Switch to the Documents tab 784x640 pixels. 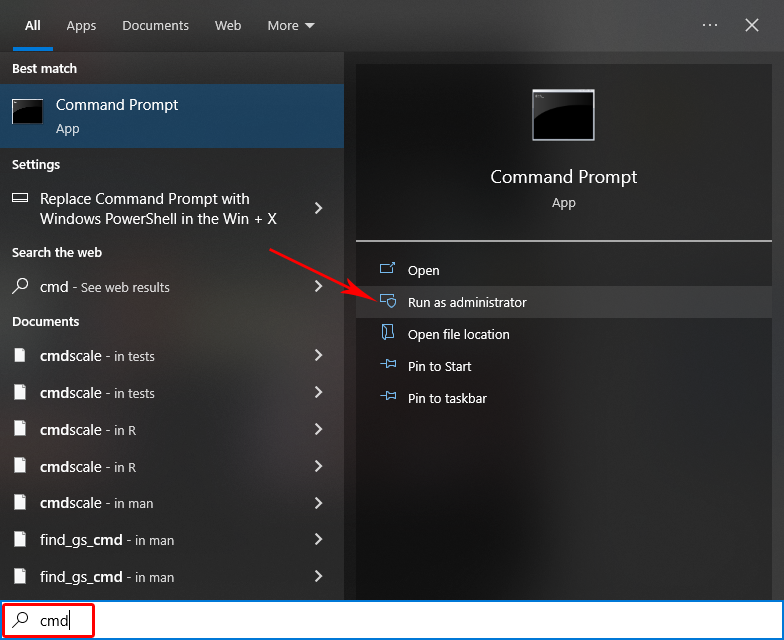(x=156, y=26)
